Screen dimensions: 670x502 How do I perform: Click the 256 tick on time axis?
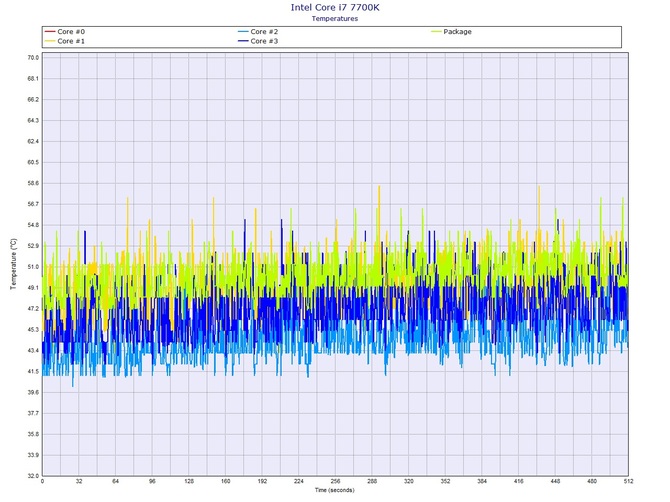point(335,481)
